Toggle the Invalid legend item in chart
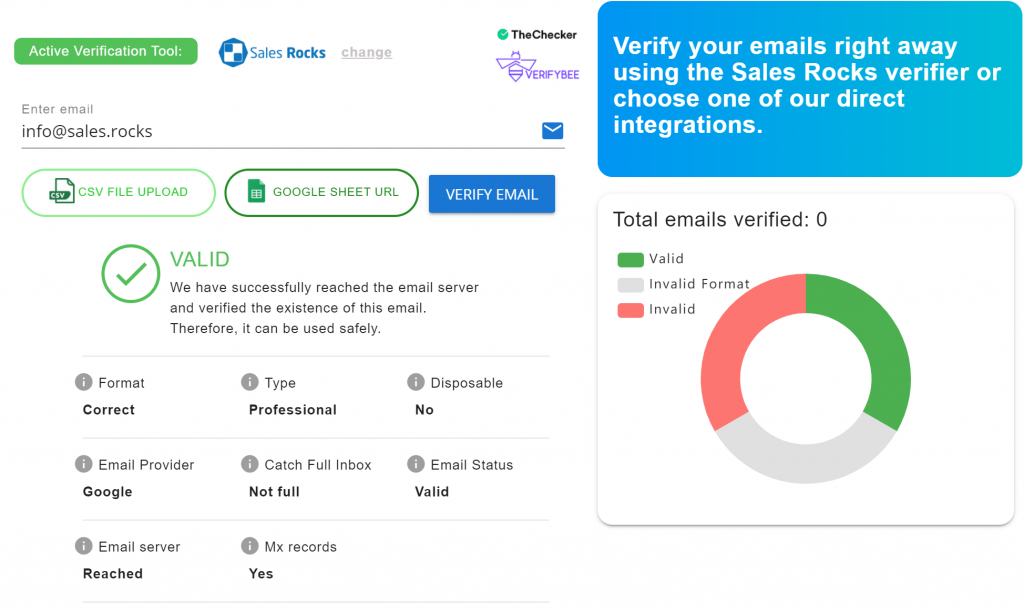Image resolution: width=1024 pixels, height=612 pixels. click(x=656, y=309)
